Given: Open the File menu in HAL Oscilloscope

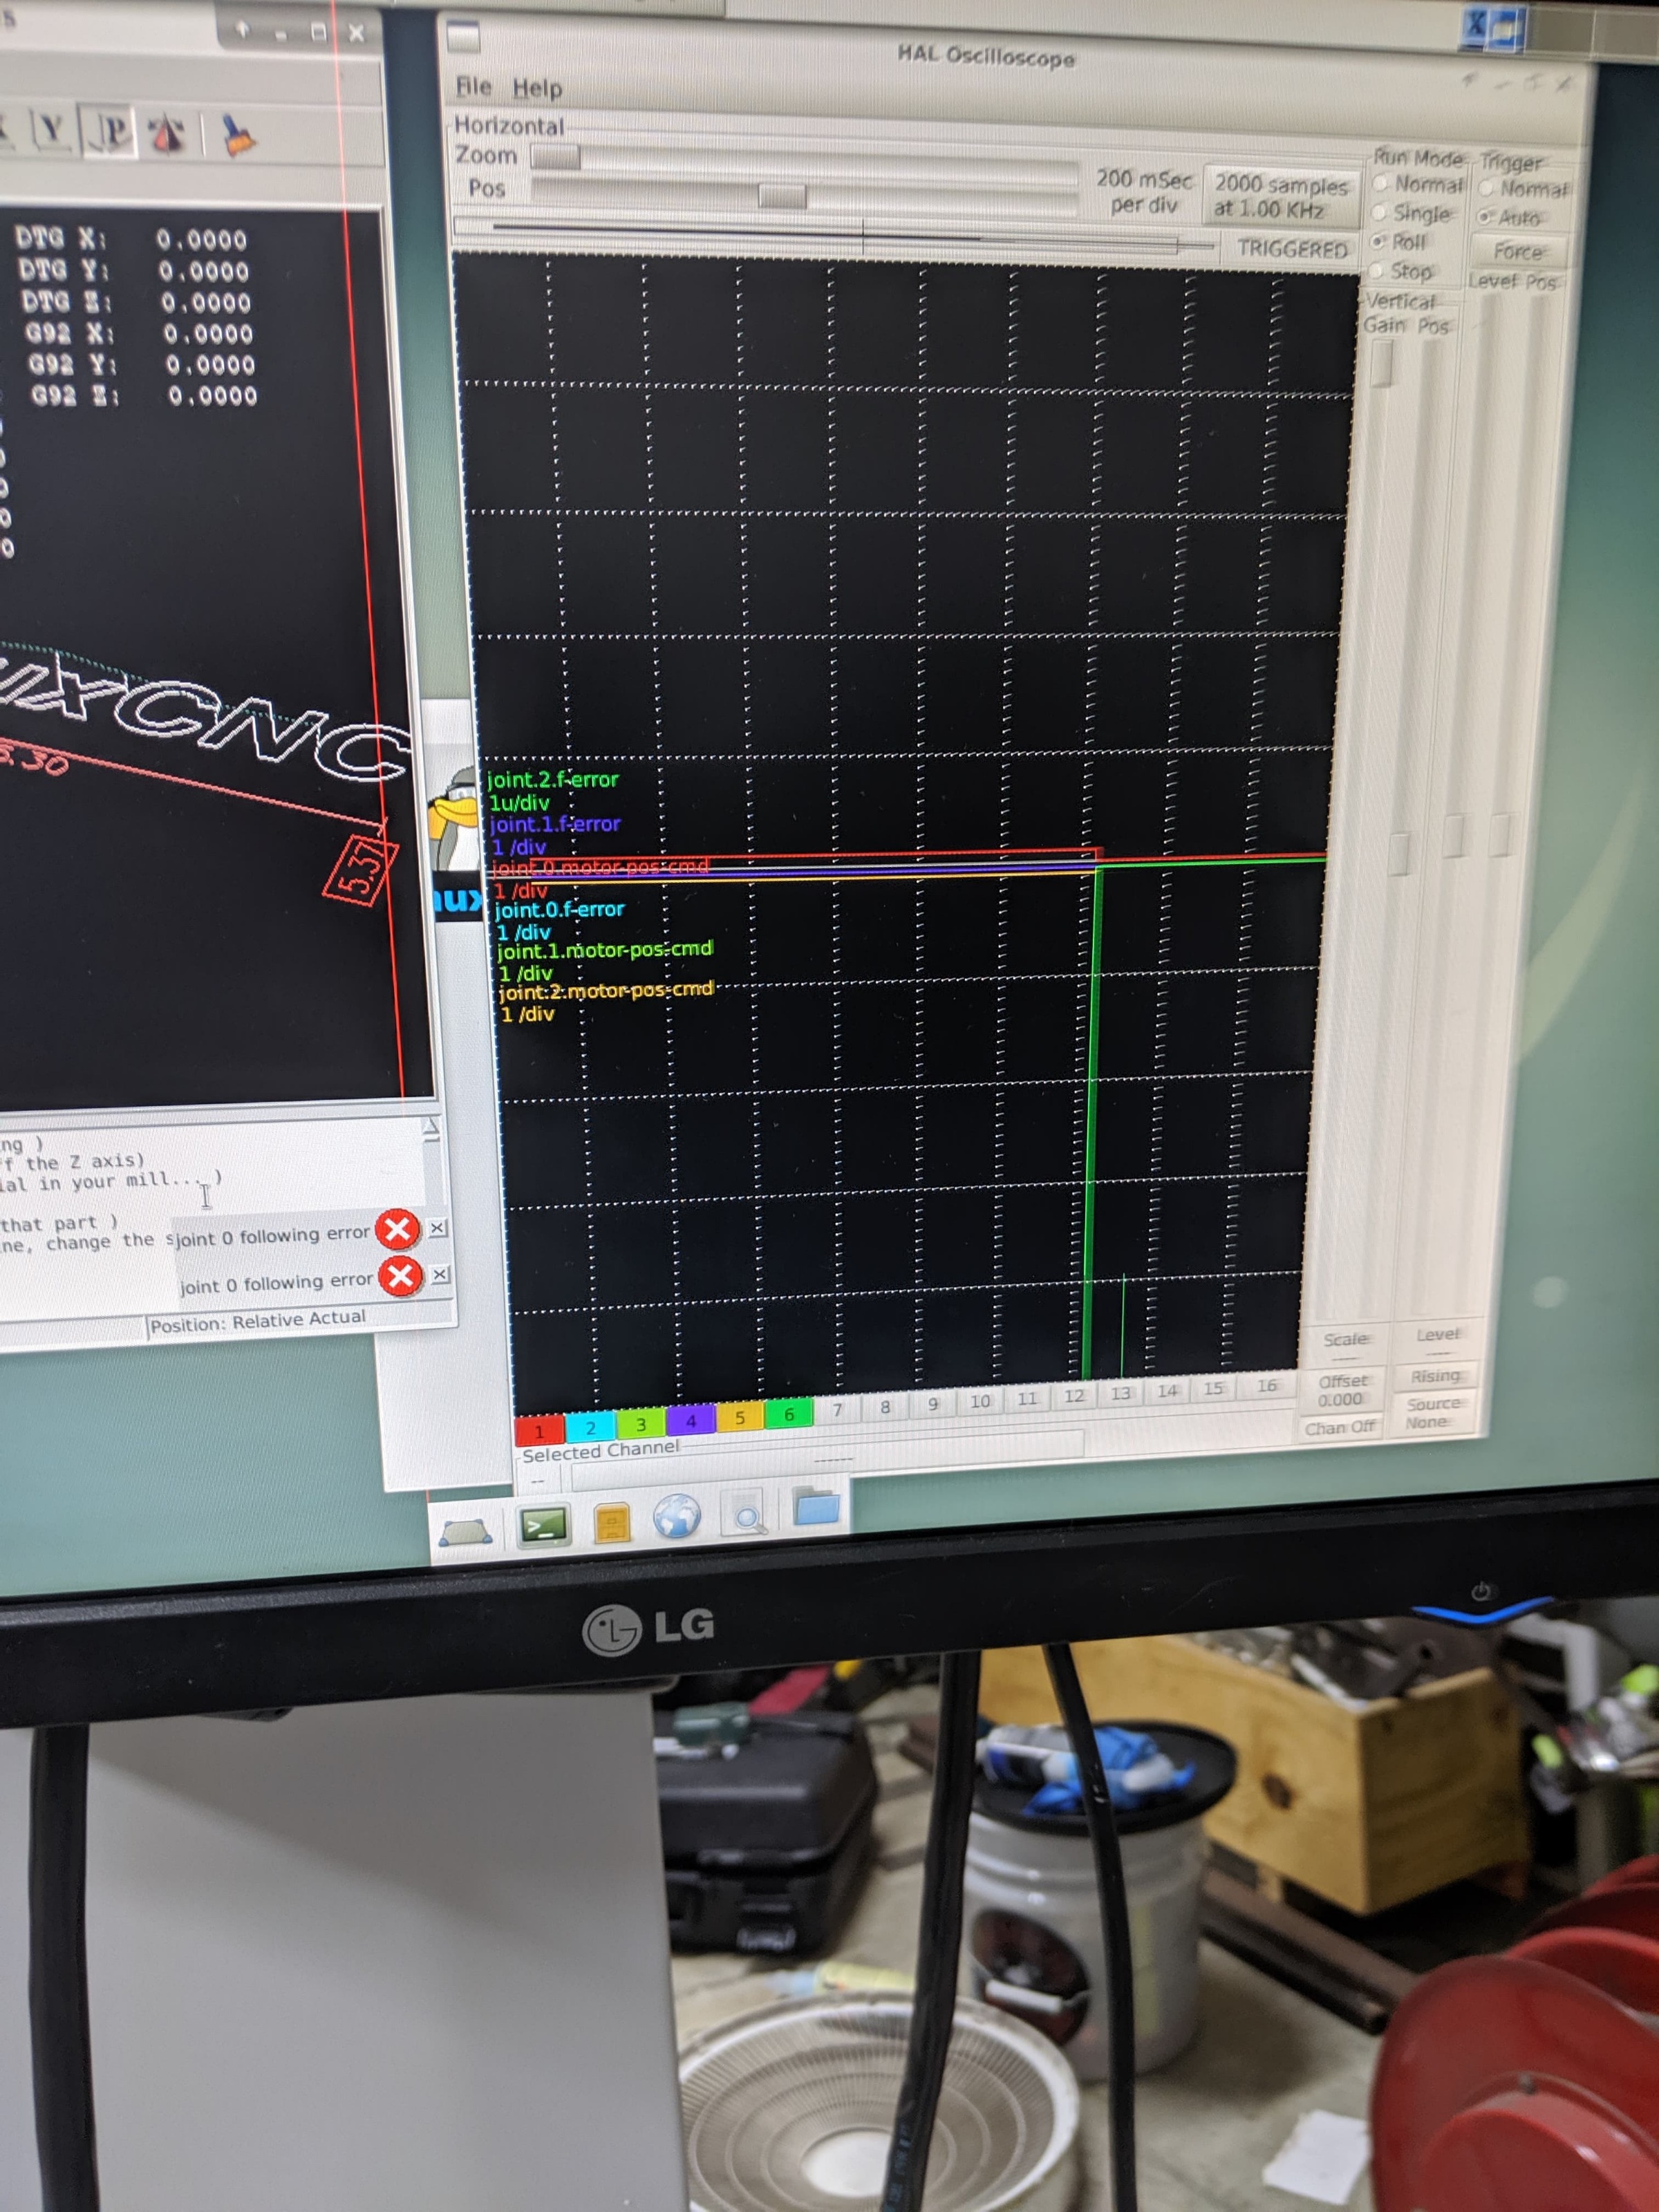Looking at the screenshot, I should pyautogui.click(x=473, y=87).
